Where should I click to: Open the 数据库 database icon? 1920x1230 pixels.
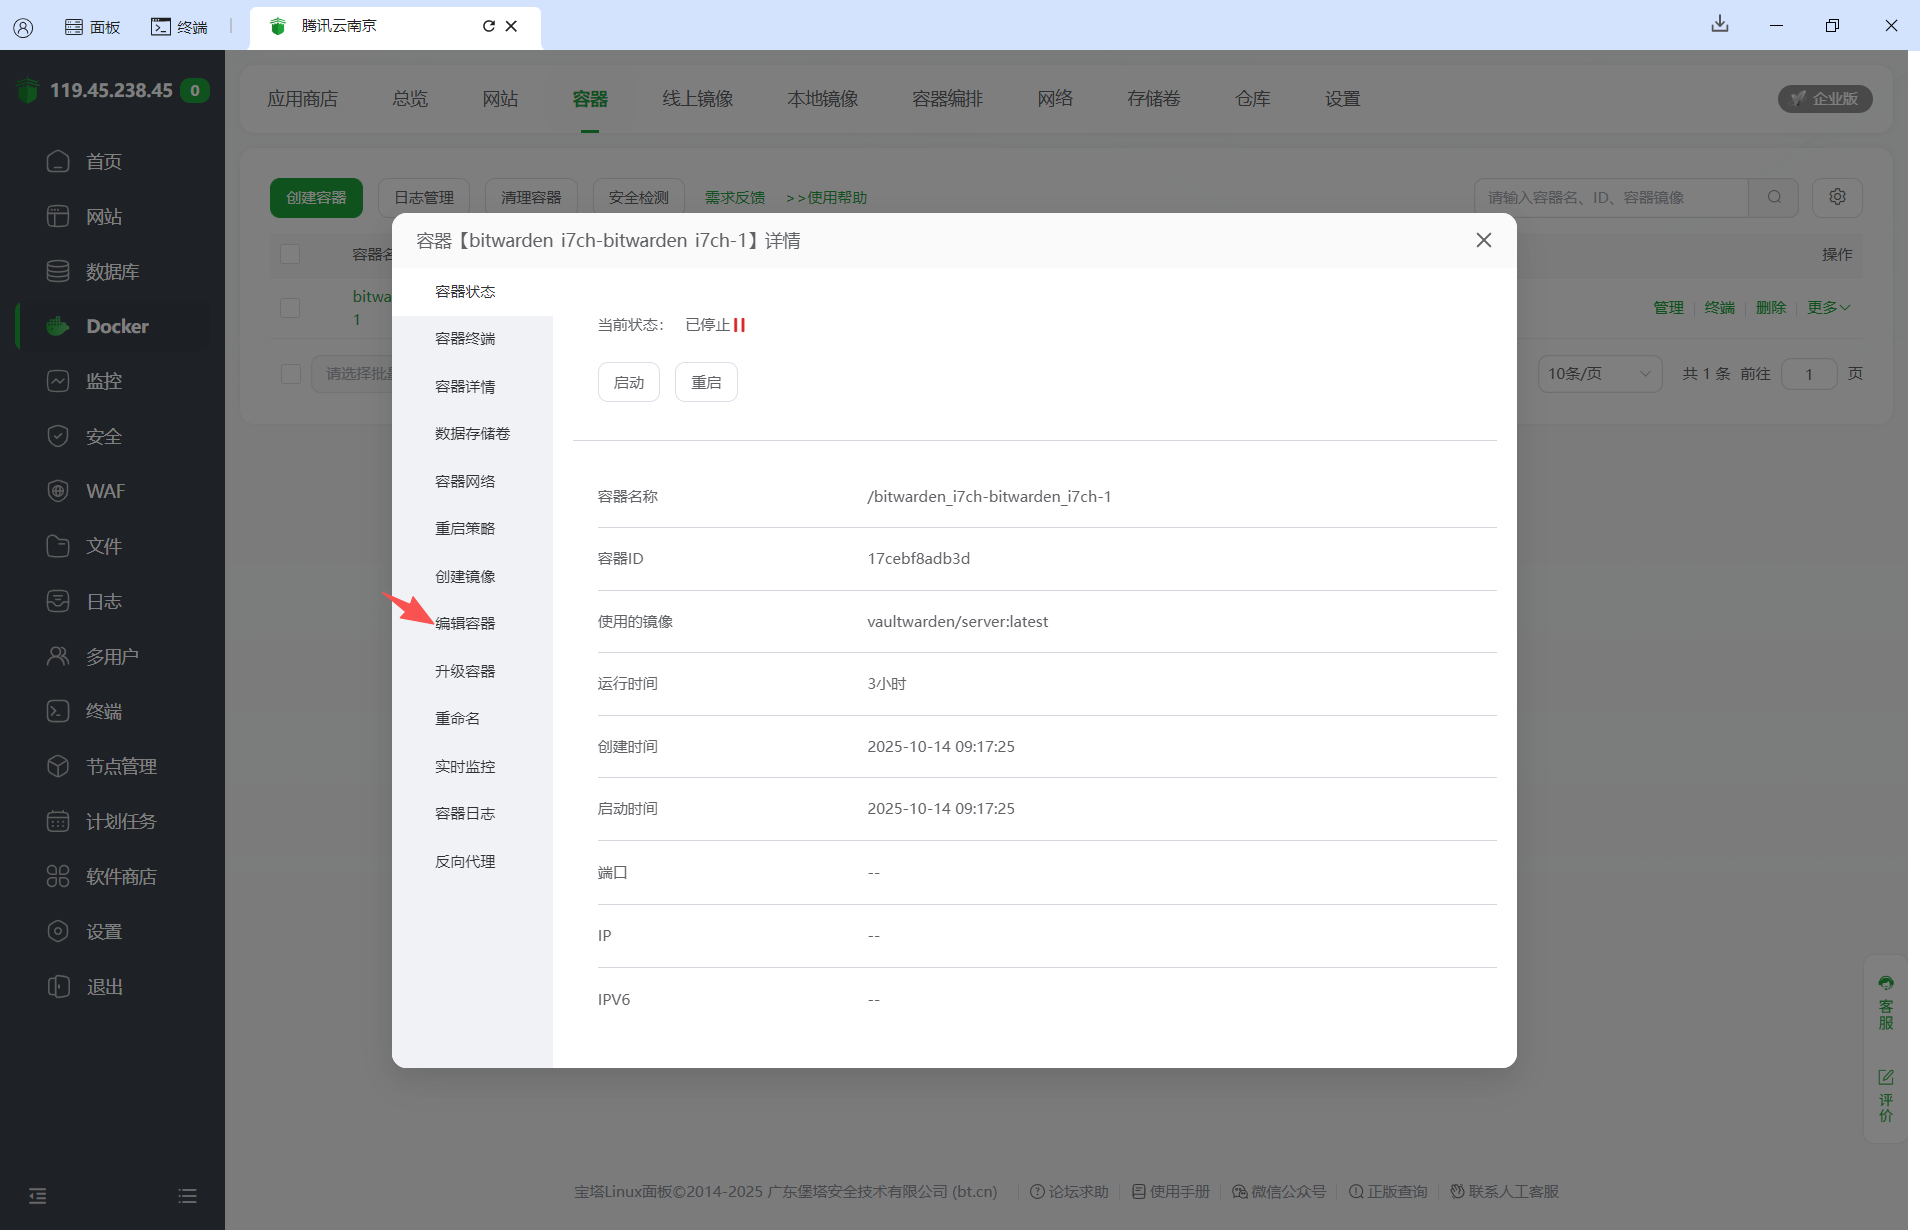point(58,271)
